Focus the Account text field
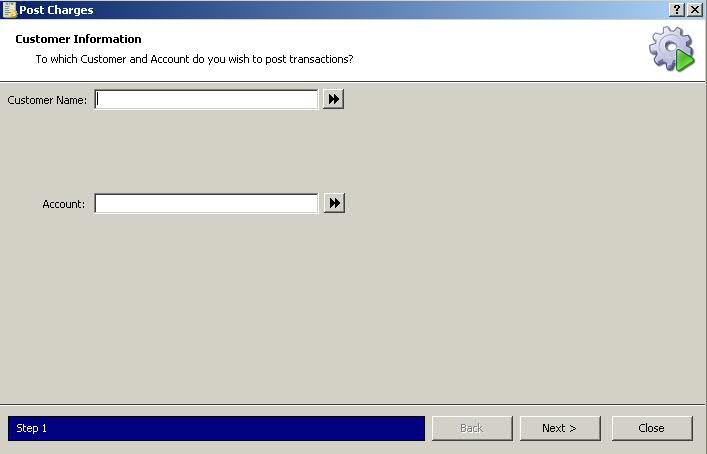Viewport: 707px width, 454px height. [206, 203]
